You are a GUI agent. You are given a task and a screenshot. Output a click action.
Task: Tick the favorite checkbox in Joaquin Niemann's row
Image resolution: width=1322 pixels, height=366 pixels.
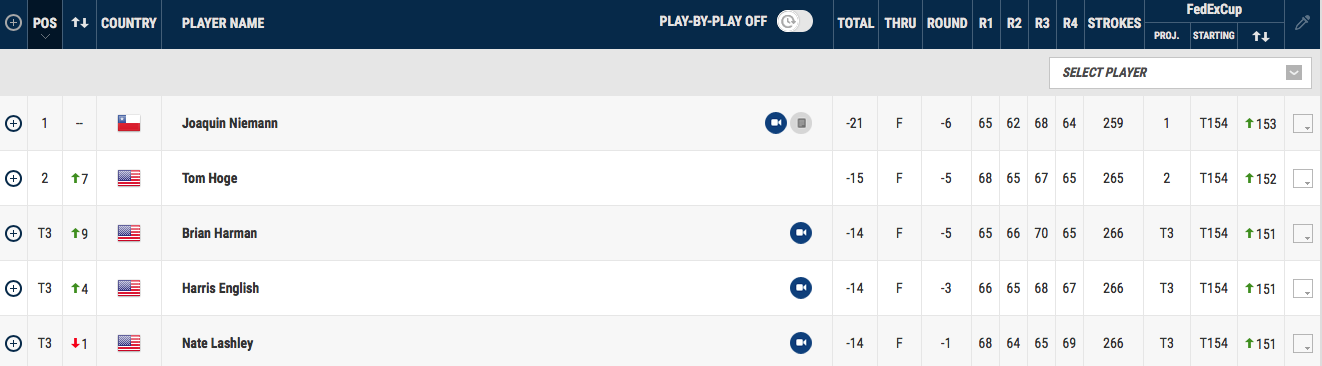(1302, 124)
